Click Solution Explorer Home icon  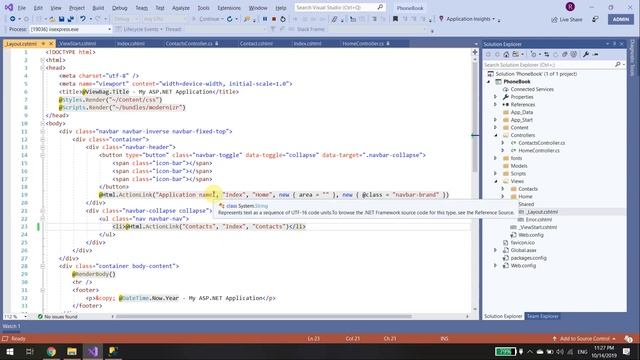[x=506, y=54]
